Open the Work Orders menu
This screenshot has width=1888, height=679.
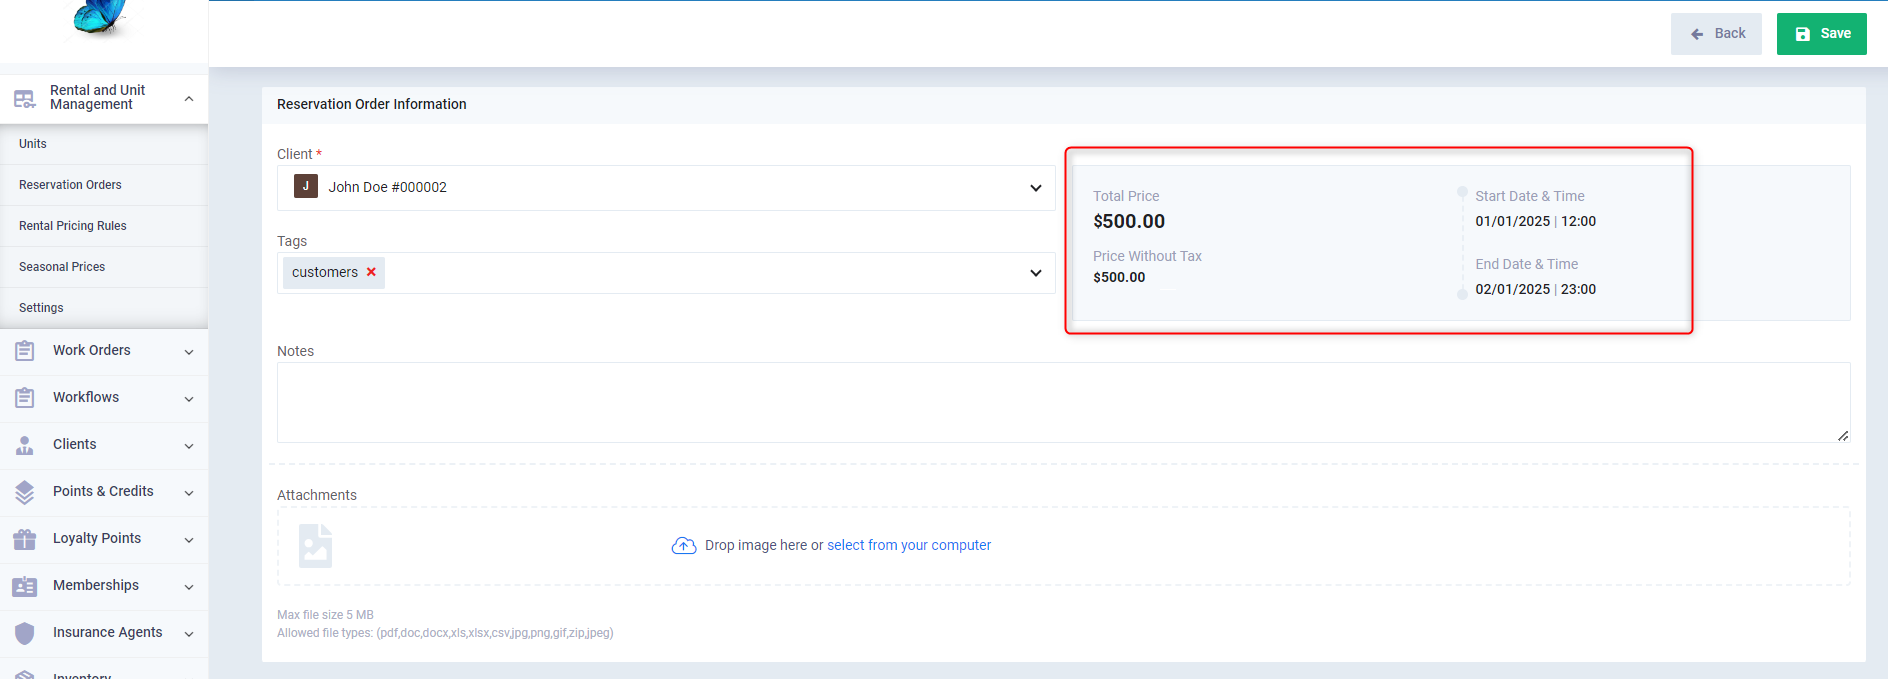tap(104, 351)
